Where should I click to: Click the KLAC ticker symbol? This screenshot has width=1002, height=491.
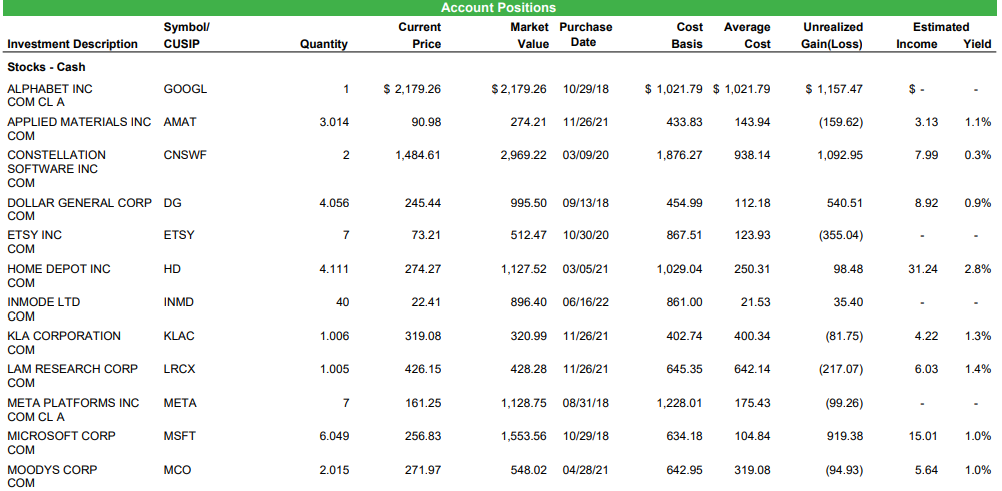pos(179,336)
